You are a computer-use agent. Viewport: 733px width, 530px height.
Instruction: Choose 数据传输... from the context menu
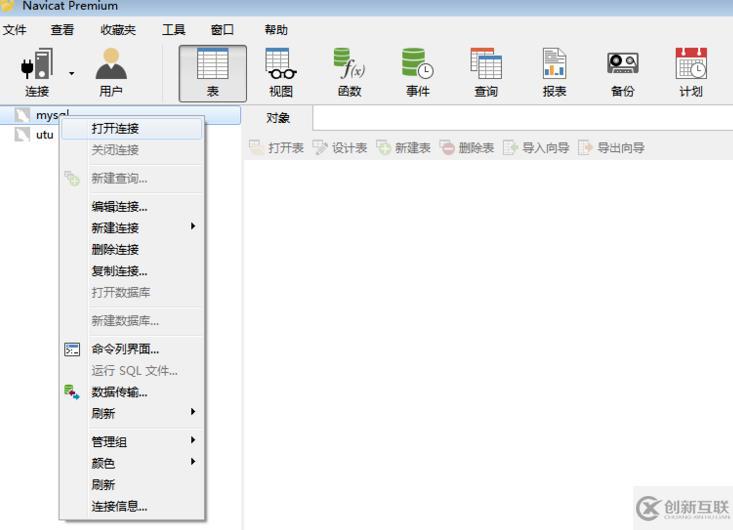132,392
